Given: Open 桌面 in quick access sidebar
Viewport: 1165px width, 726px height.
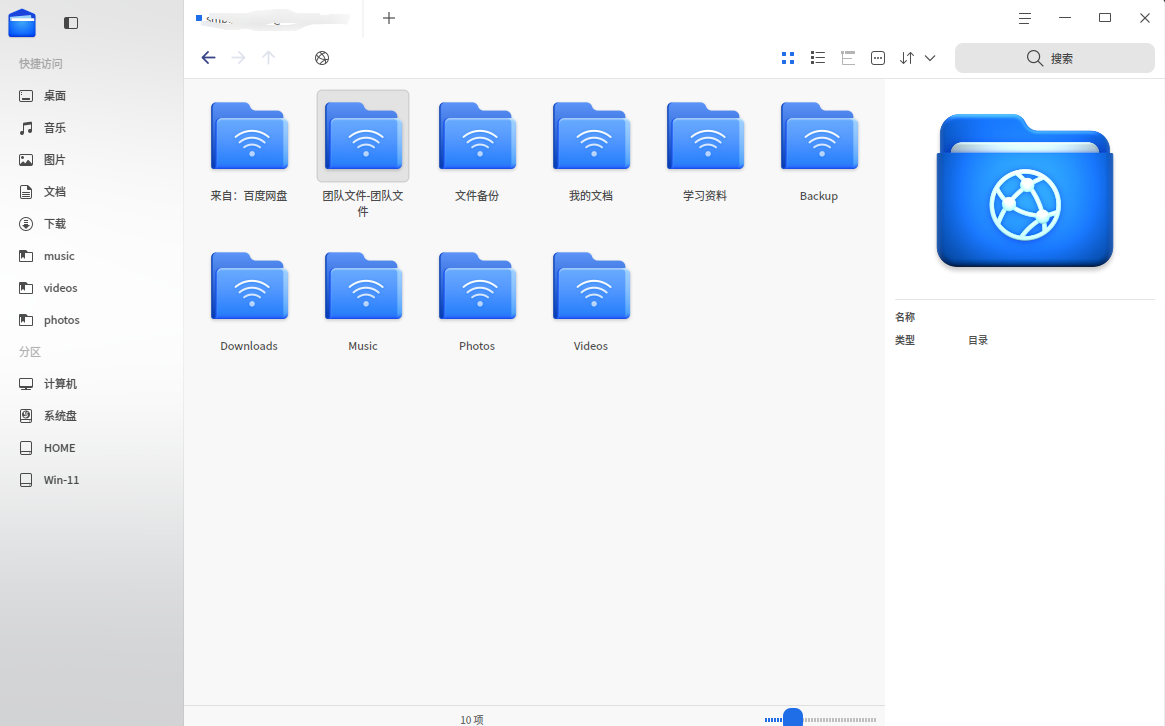Looking at the screenshot, I should pos(91,96).
